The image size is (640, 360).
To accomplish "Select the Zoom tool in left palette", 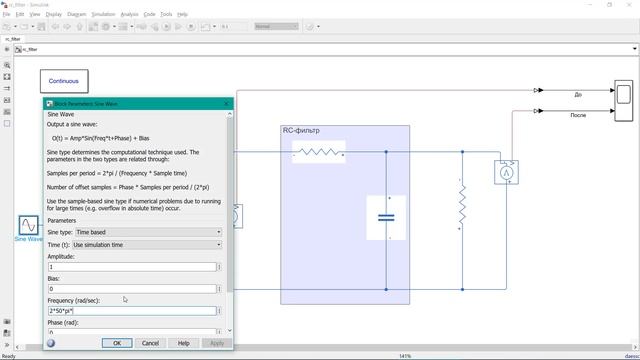I will [x=7, y=65].
